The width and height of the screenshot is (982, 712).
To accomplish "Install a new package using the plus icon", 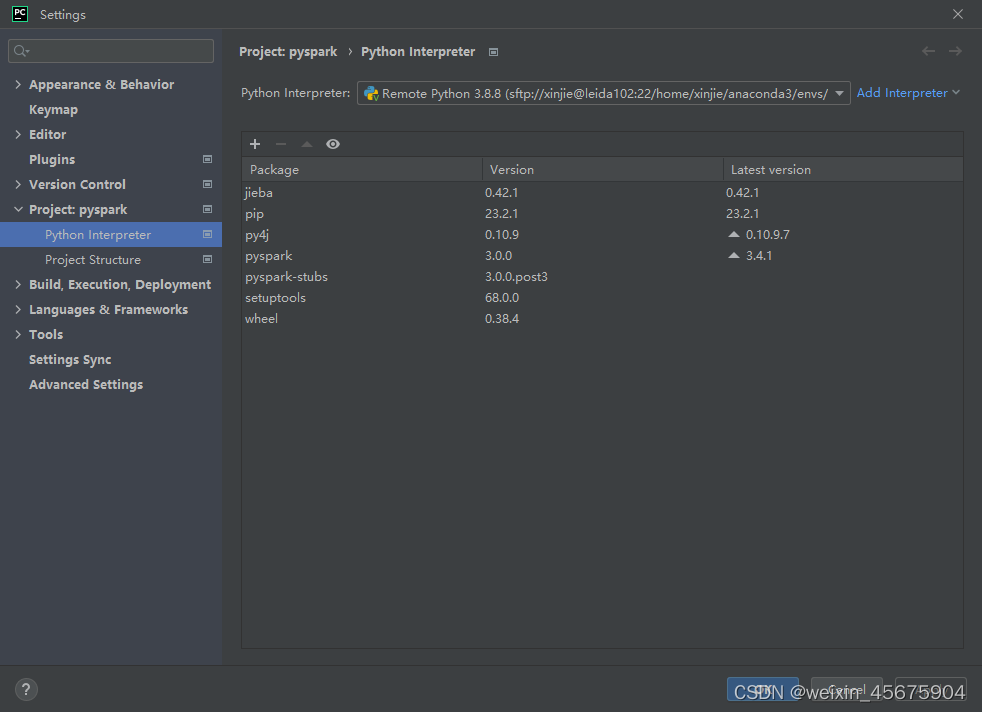I will [x=254, y=144].
